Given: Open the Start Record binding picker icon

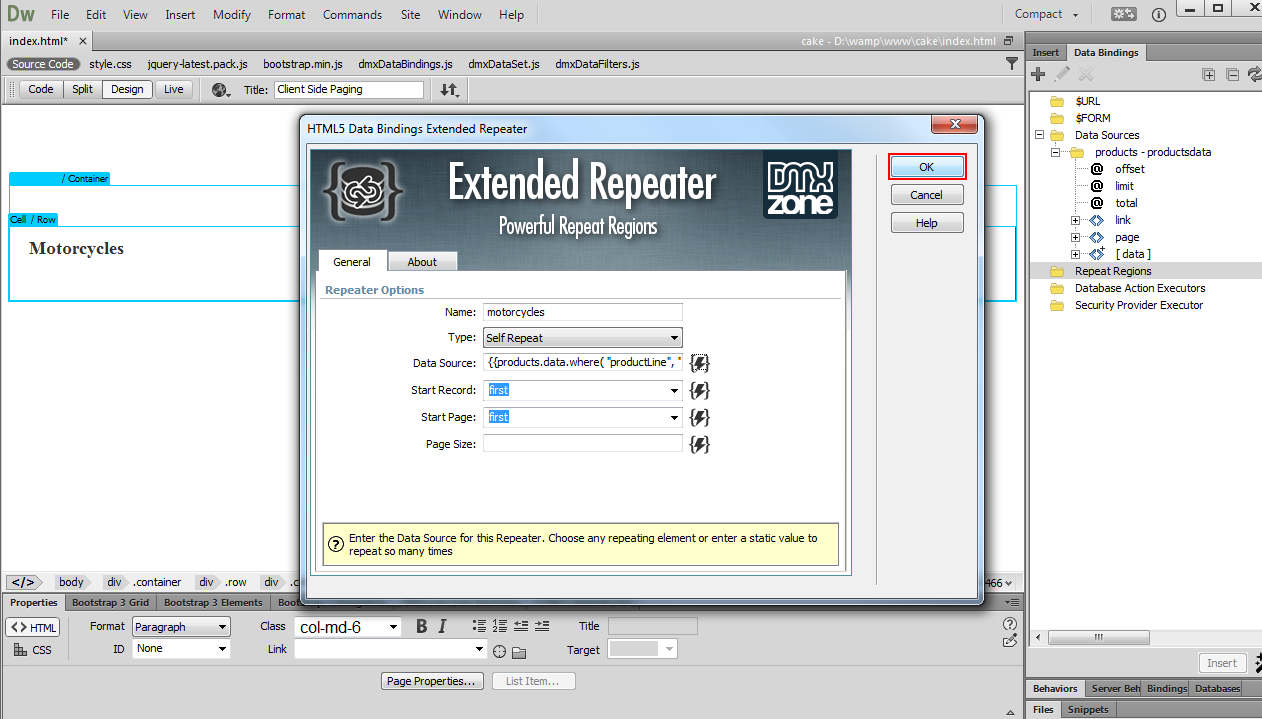Looking at the screenshot, I should [700, 390].
